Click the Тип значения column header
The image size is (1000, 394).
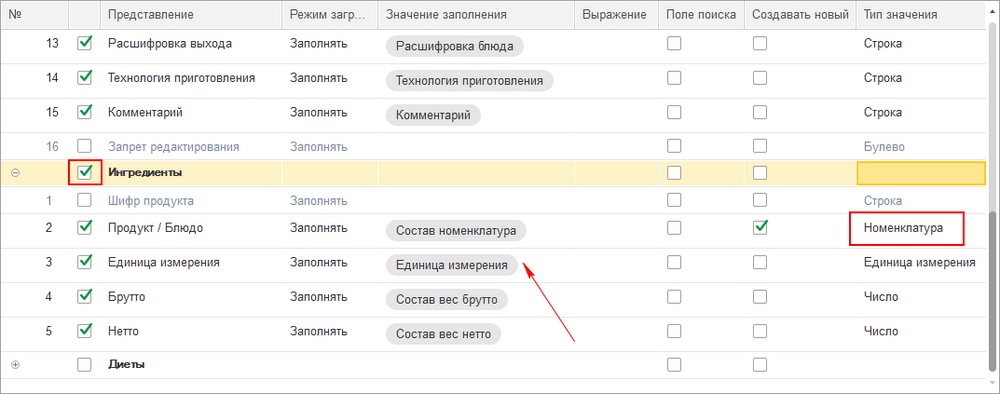pyautogui.click(x=921, y=15)
